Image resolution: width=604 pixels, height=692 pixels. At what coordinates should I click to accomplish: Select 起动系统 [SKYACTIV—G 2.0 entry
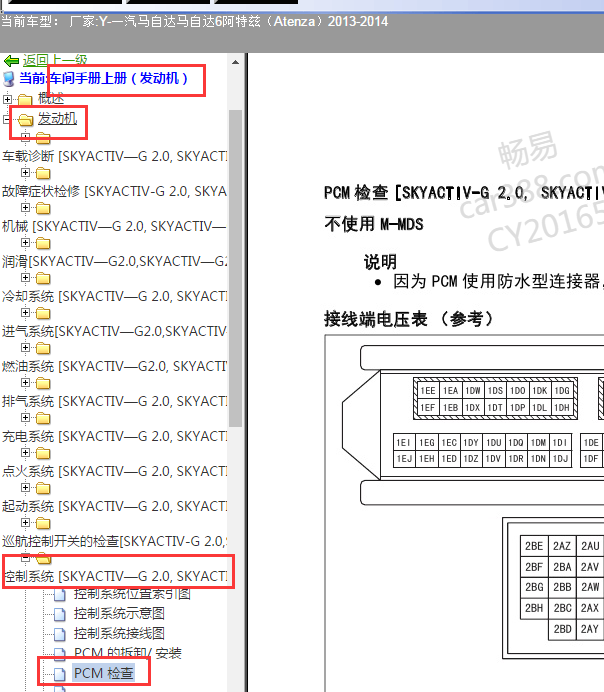coord(115,506)
